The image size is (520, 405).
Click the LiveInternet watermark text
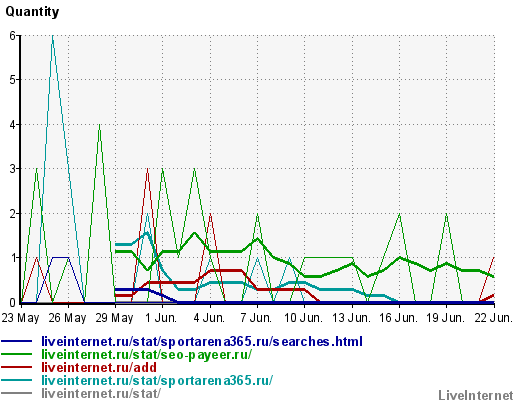(476, 396)
